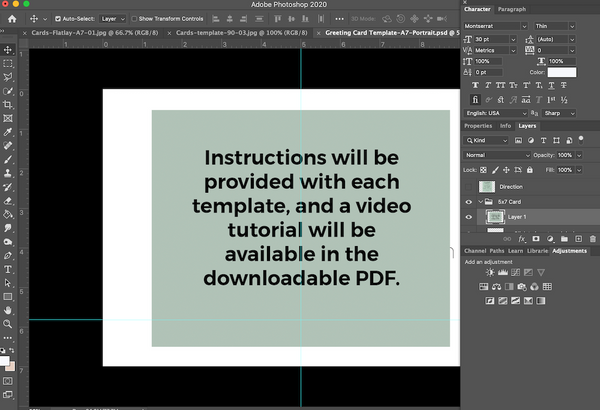Toggle standard ligatures (fi) button
600x410 pixels.
coord(475,100)
